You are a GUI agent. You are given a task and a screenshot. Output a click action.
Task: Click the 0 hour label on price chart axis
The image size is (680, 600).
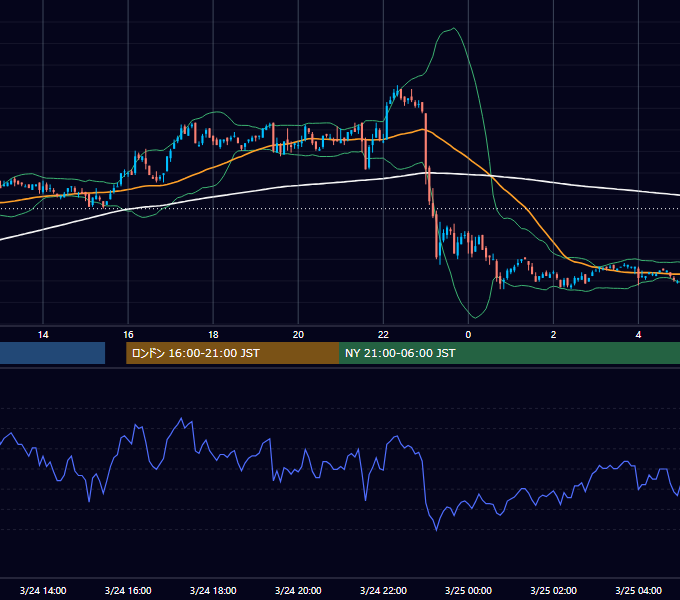[468, 335]
